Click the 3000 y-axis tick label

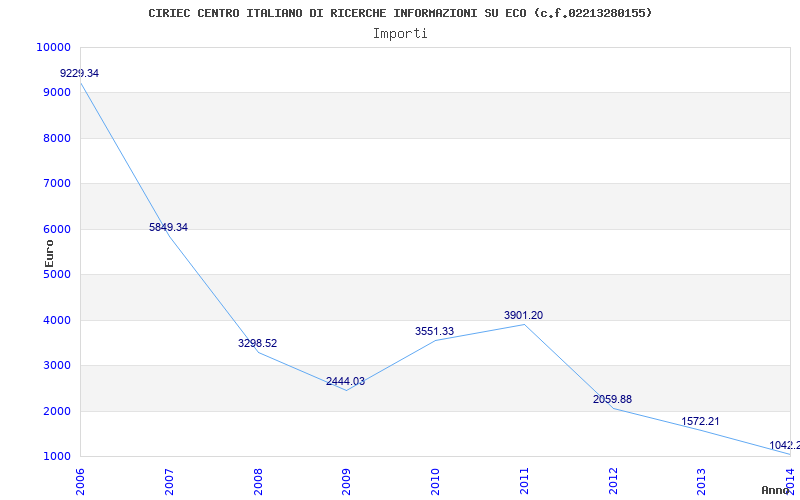coord(56,365)
